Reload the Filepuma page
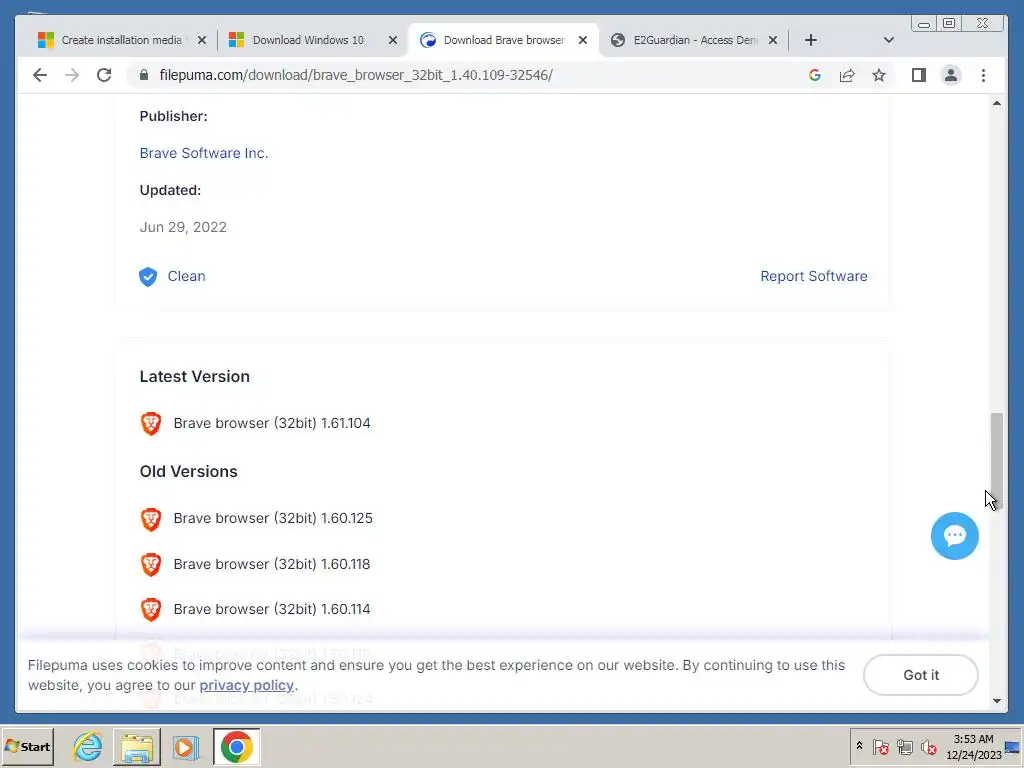 (104, 75)
